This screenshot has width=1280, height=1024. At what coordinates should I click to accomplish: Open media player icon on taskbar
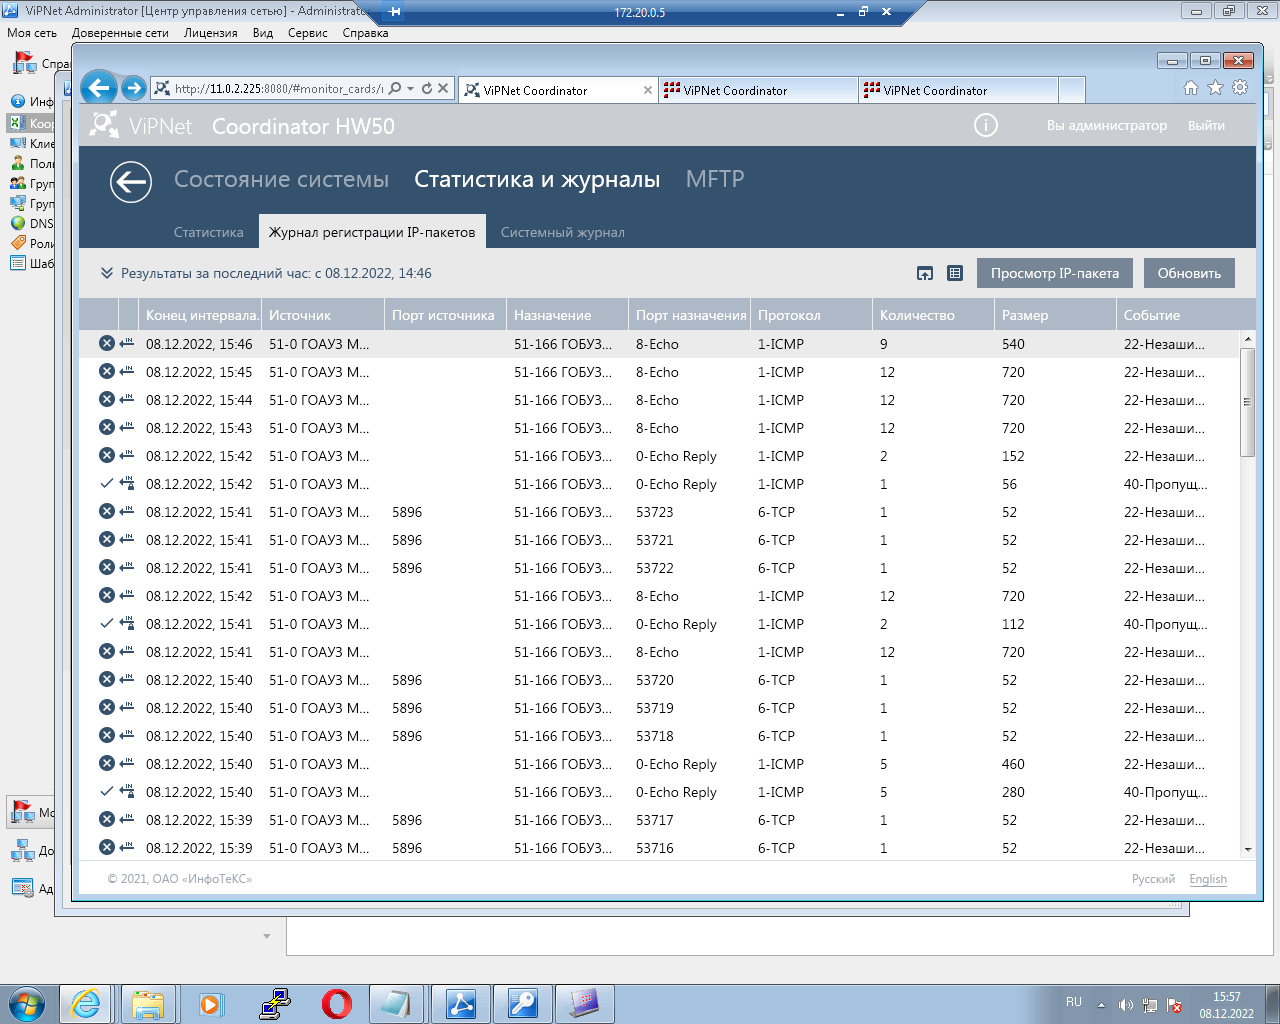click(x=211, y=1004)
